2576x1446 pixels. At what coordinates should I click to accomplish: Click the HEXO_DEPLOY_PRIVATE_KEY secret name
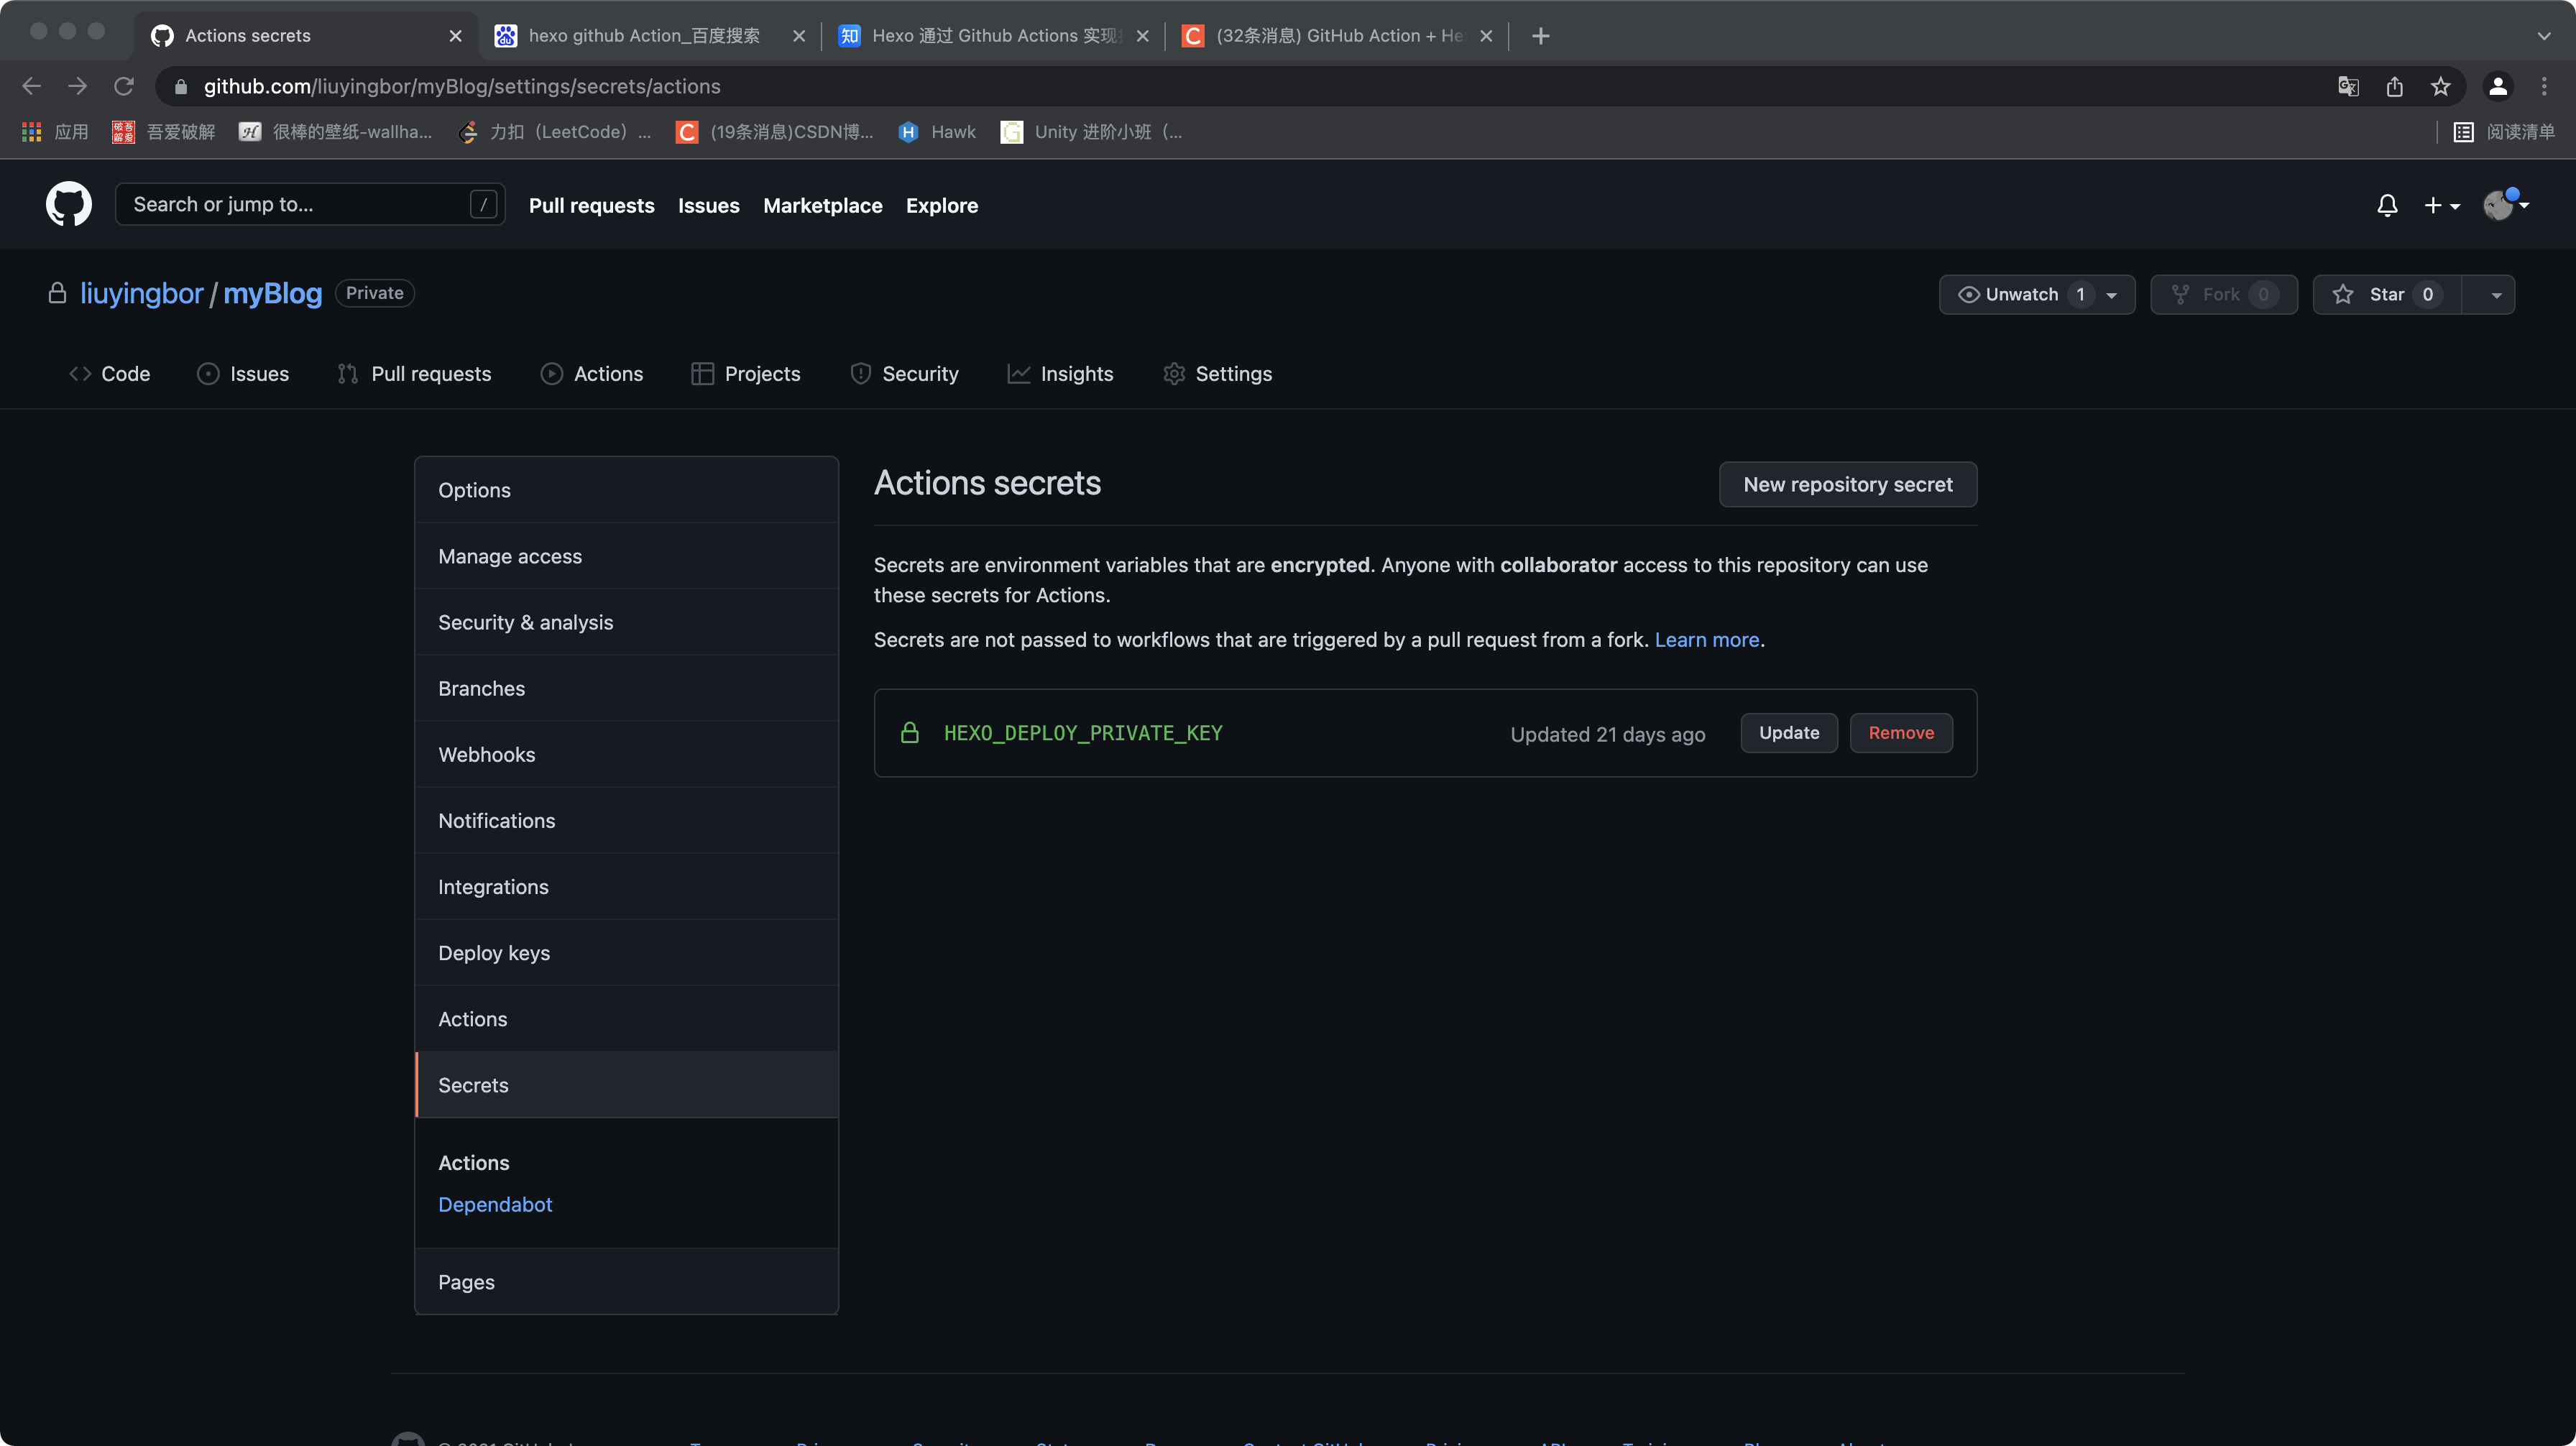point(1082,733)
